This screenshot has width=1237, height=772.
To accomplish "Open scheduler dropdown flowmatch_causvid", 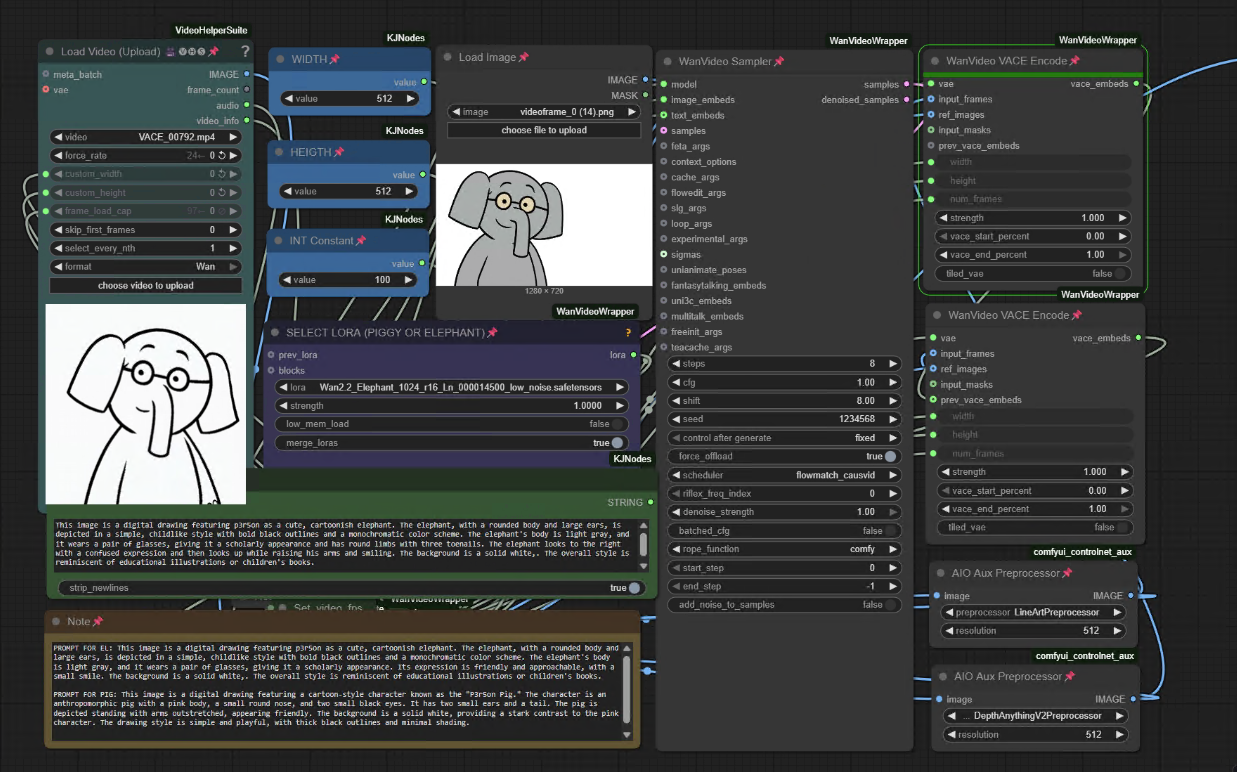I will point(784,475).
